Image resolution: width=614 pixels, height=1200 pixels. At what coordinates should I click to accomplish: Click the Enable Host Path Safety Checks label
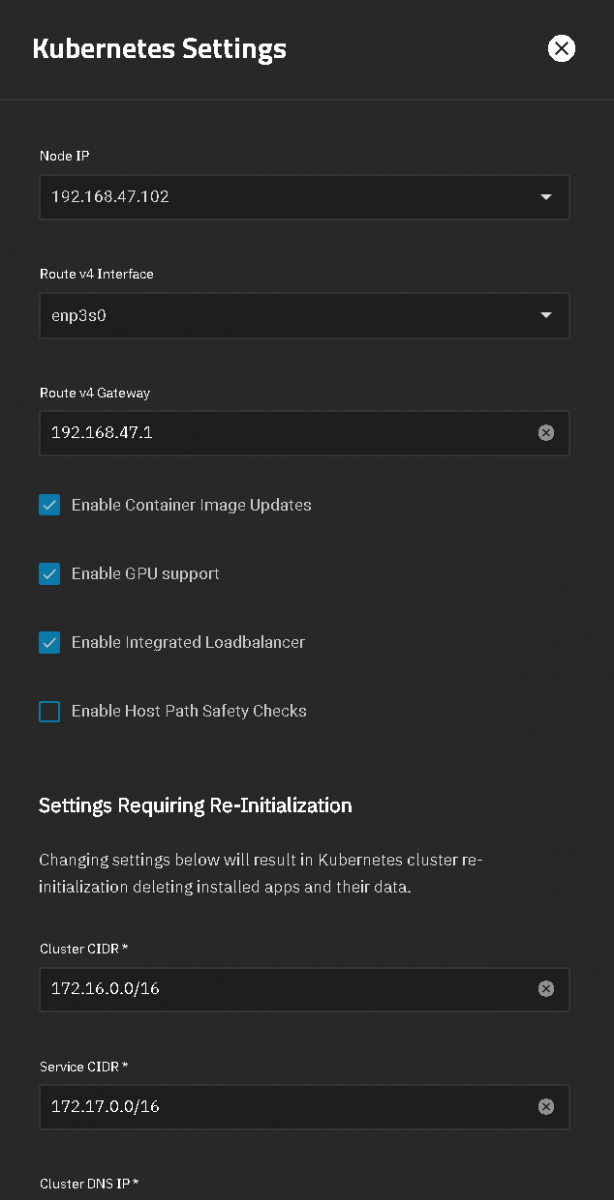[x=189, y=712]
